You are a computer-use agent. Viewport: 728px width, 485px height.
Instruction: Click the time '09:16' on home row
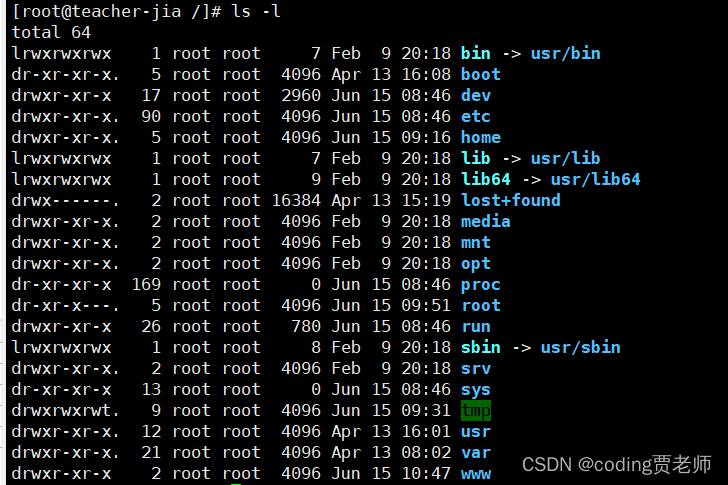(426, 137)
